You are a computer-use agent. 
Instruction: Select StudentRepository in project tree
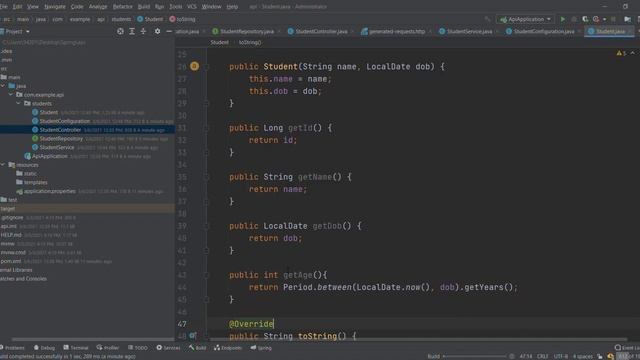click(x=61, y=139)
